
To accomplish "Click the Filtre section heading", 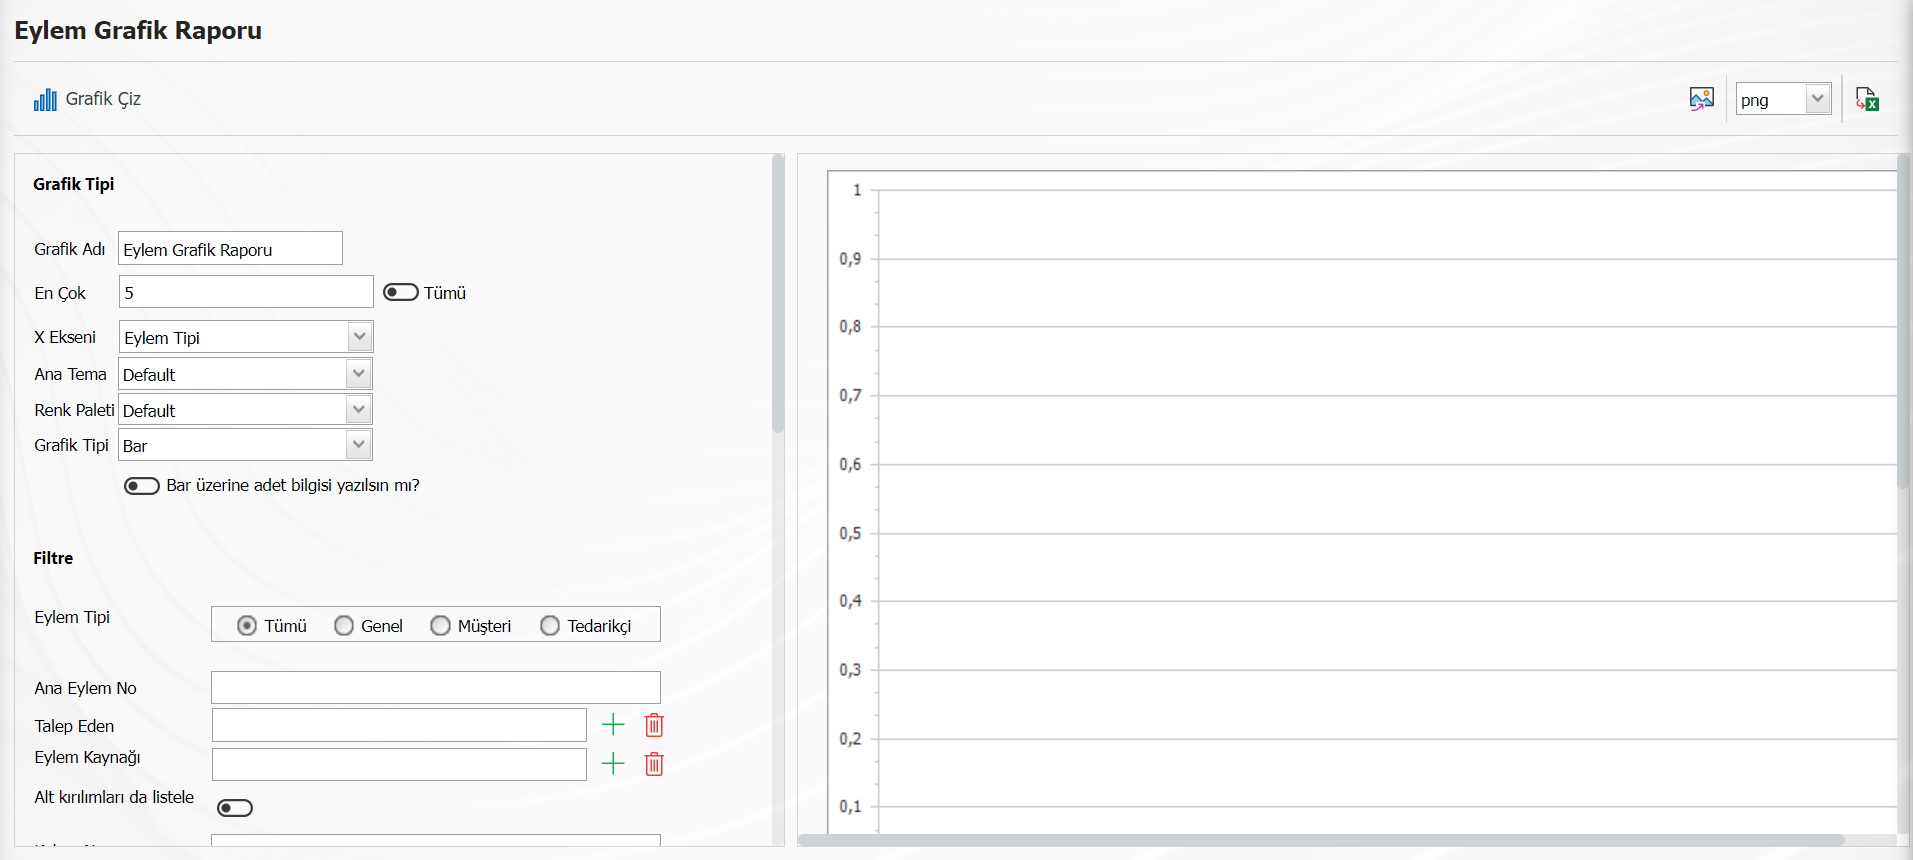I will pos(53,558).
